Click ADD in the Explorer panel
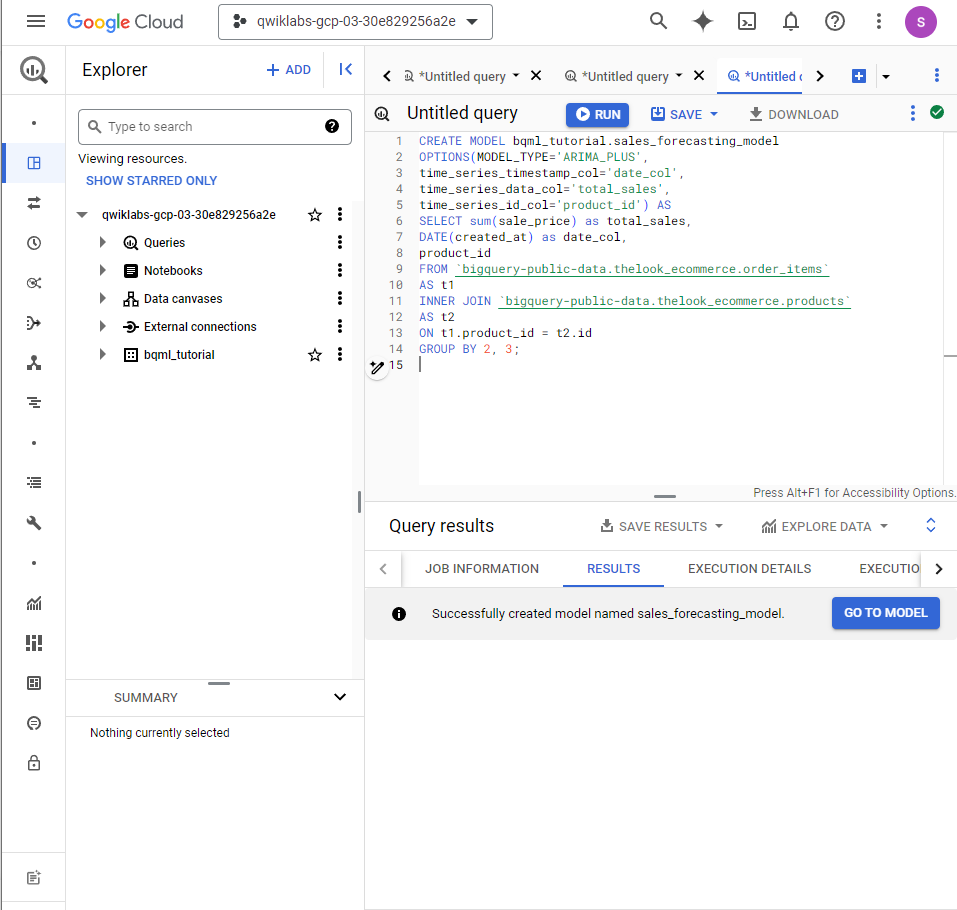 (x=289, y=70)
